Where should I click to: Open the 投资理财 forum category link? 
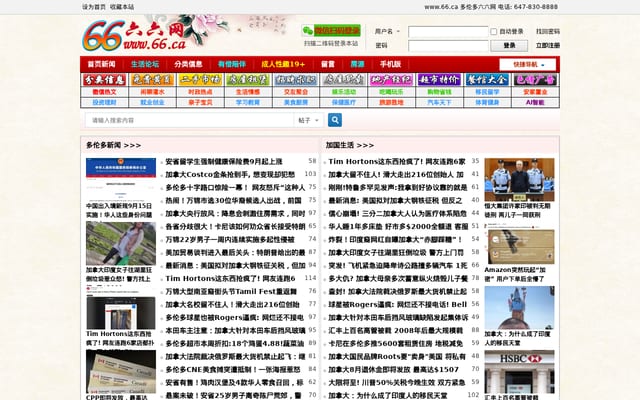point(104,102)
